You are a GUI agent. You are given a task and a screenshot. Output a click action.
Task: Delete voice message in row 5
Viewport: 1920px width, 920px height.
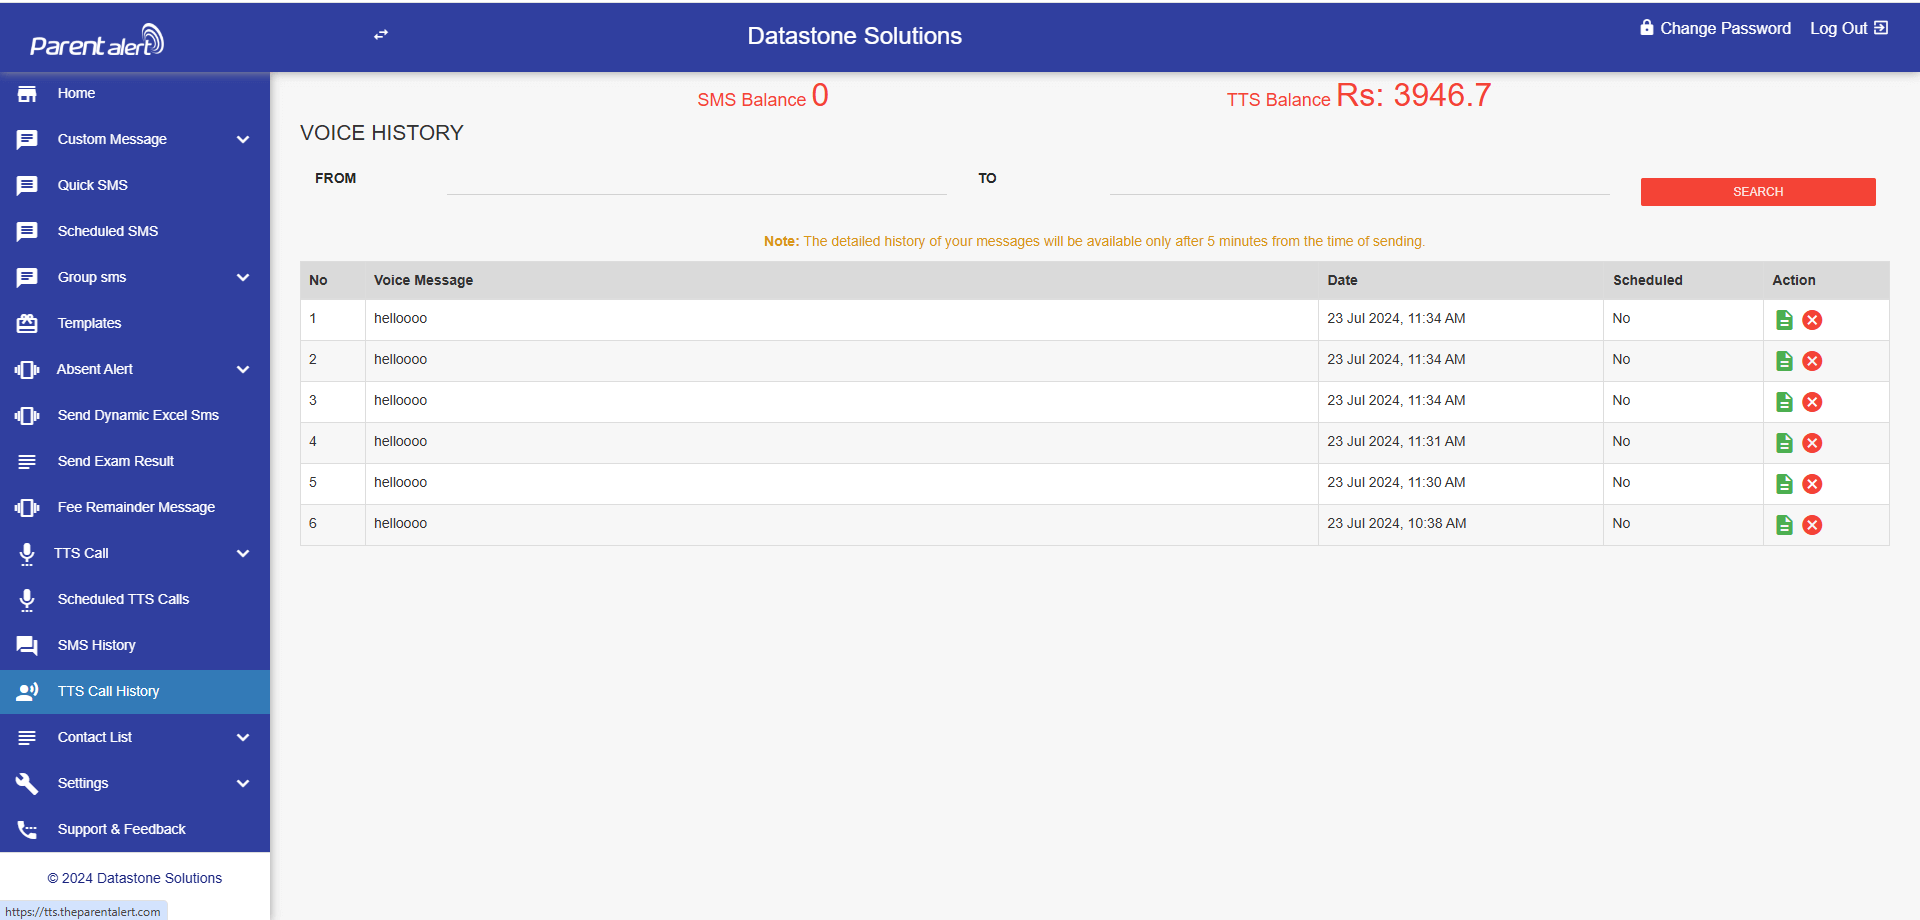click(x=1812, y=484)
